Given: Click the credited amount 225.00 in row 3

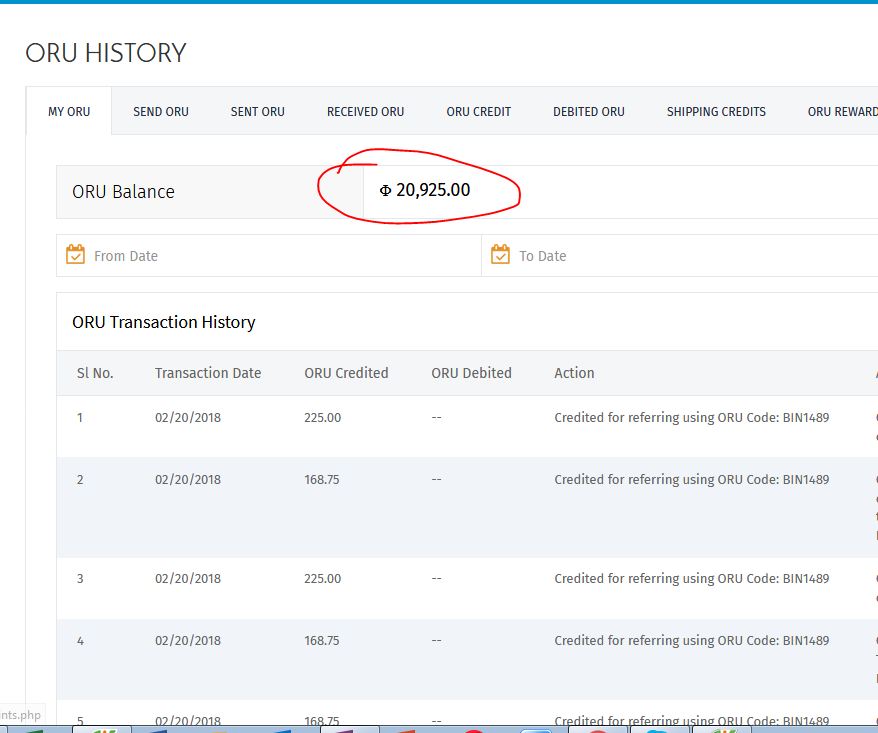Looking at the screenshot, I should (323, 578).
